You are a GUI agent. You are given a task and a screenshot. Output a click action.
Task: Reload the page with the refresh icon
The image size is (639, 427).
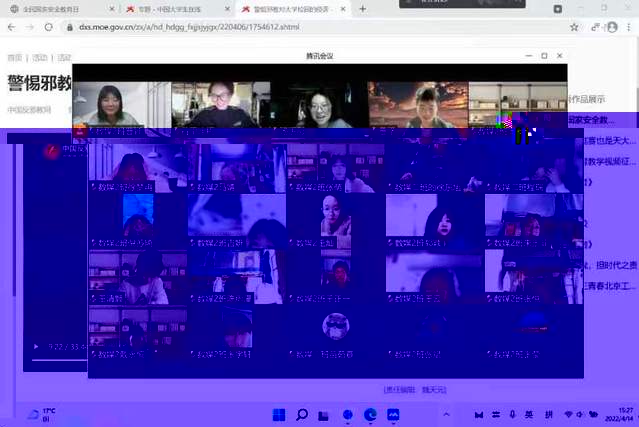[47, 27]
